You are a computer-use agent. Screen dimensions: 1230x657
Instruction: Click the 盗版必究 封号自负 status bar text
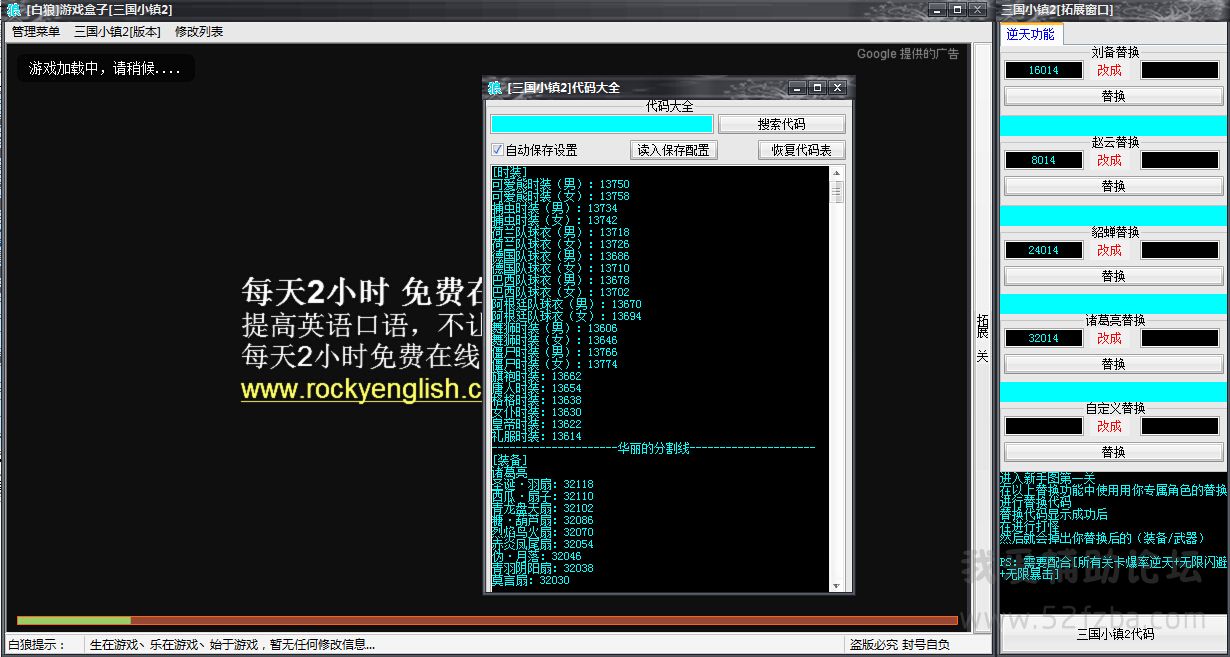tap(899, 645)
